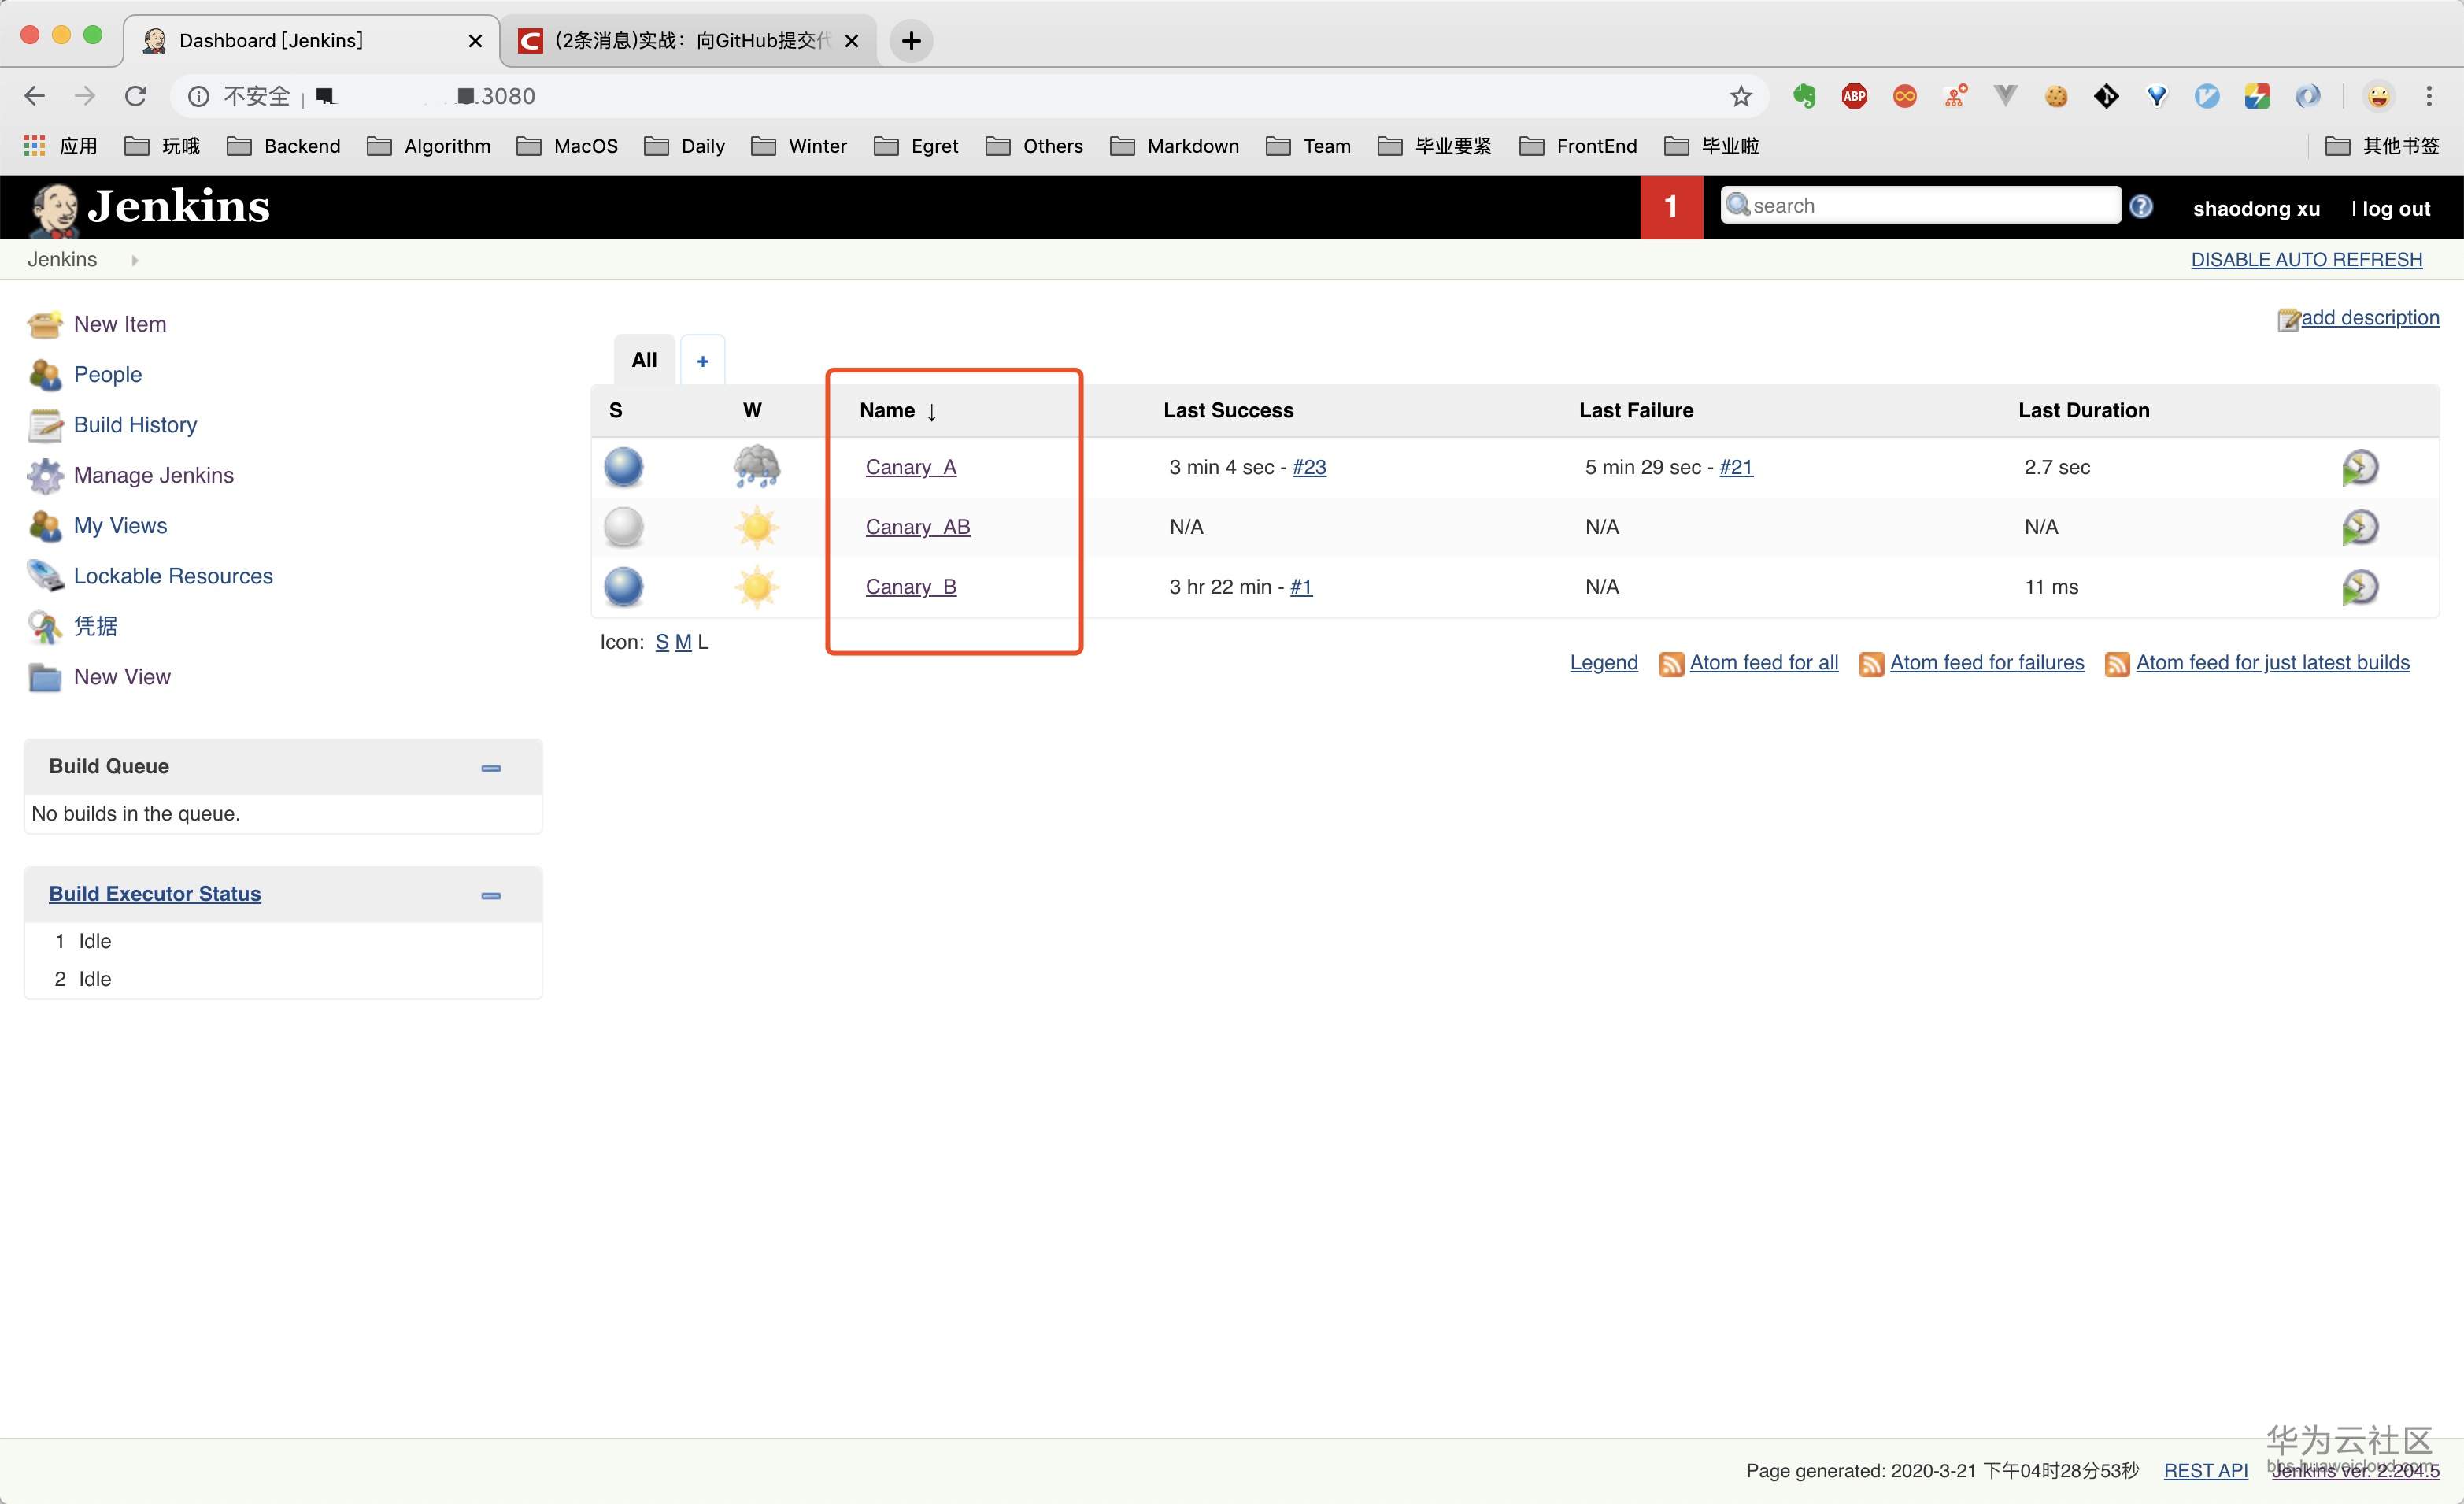
Task: Schedule a build for Canary_A
Action: point(2359,467)
